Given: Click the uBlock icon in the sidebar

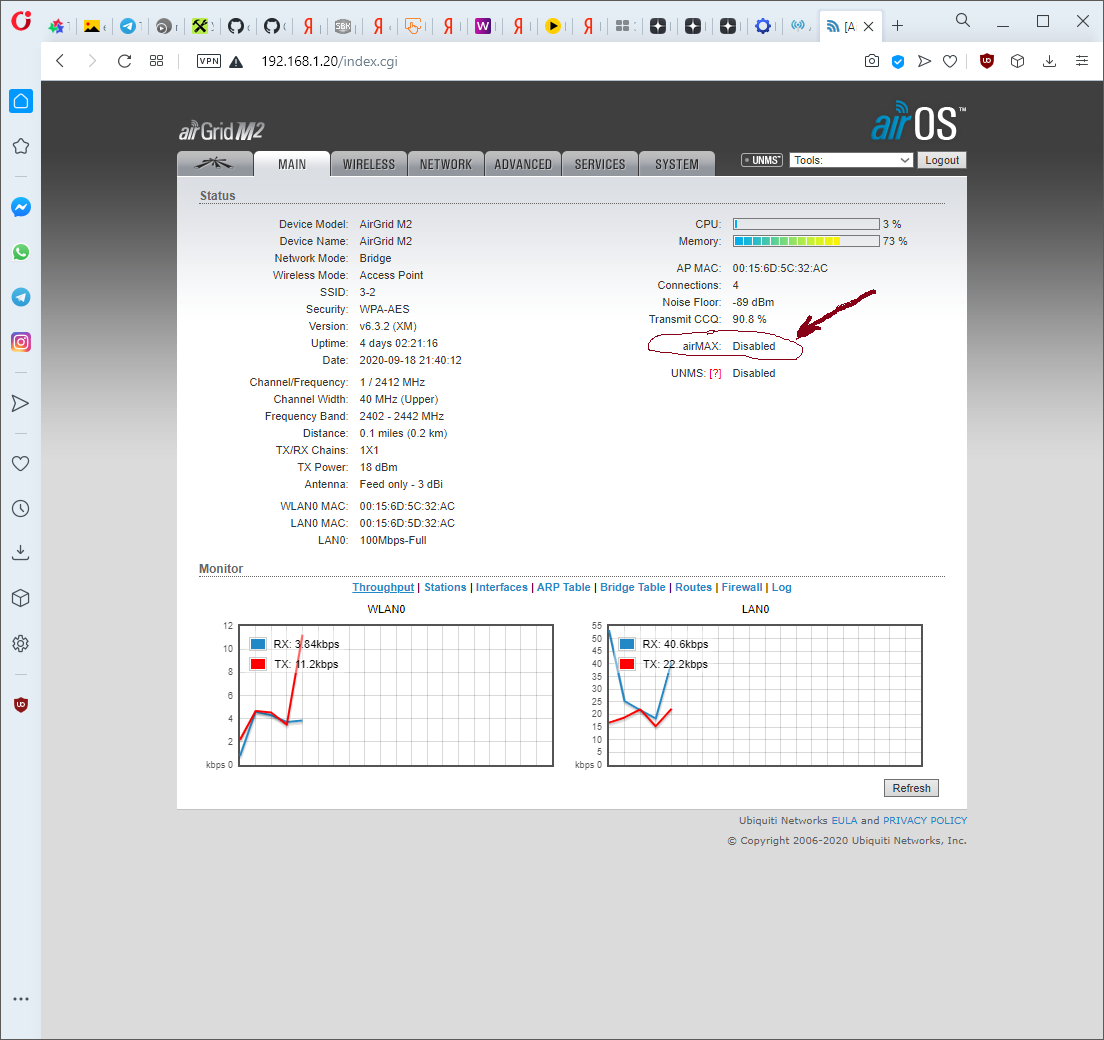Looking at the screenshot, I should click(x=21, y=705).
